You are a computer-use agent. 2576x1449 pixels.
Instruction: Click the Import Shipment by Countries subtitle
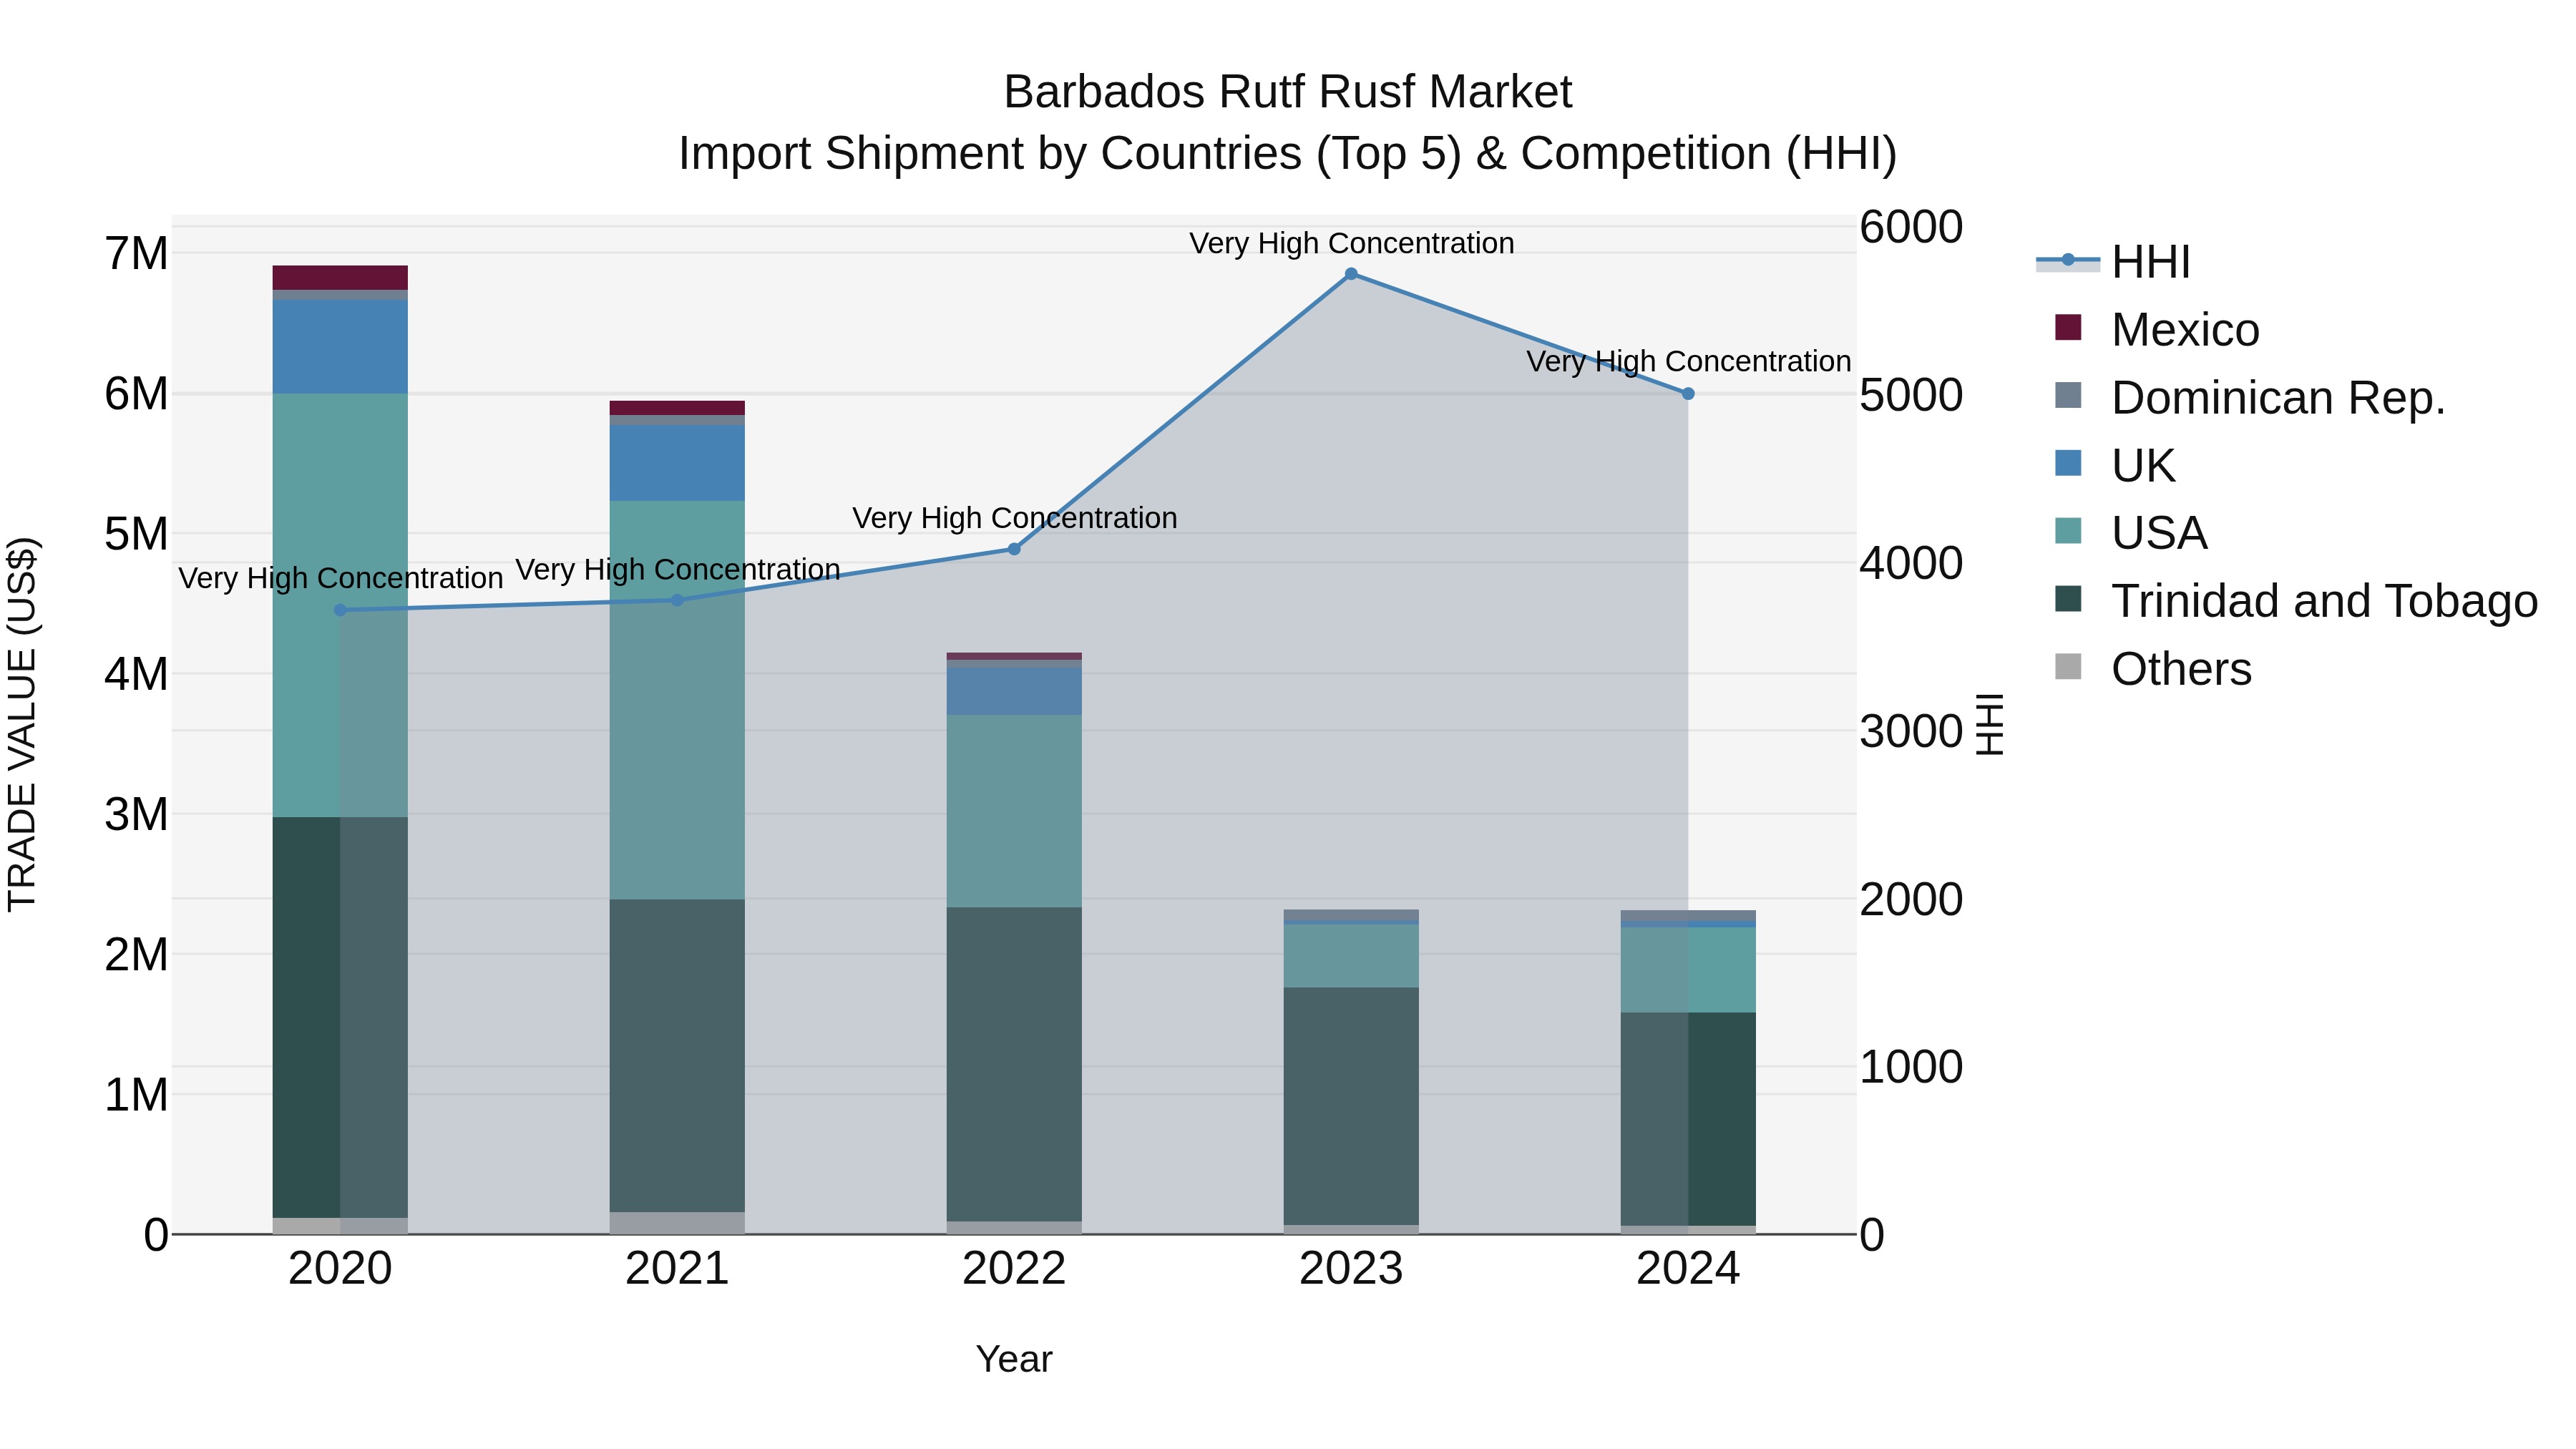coord(1288,154)
